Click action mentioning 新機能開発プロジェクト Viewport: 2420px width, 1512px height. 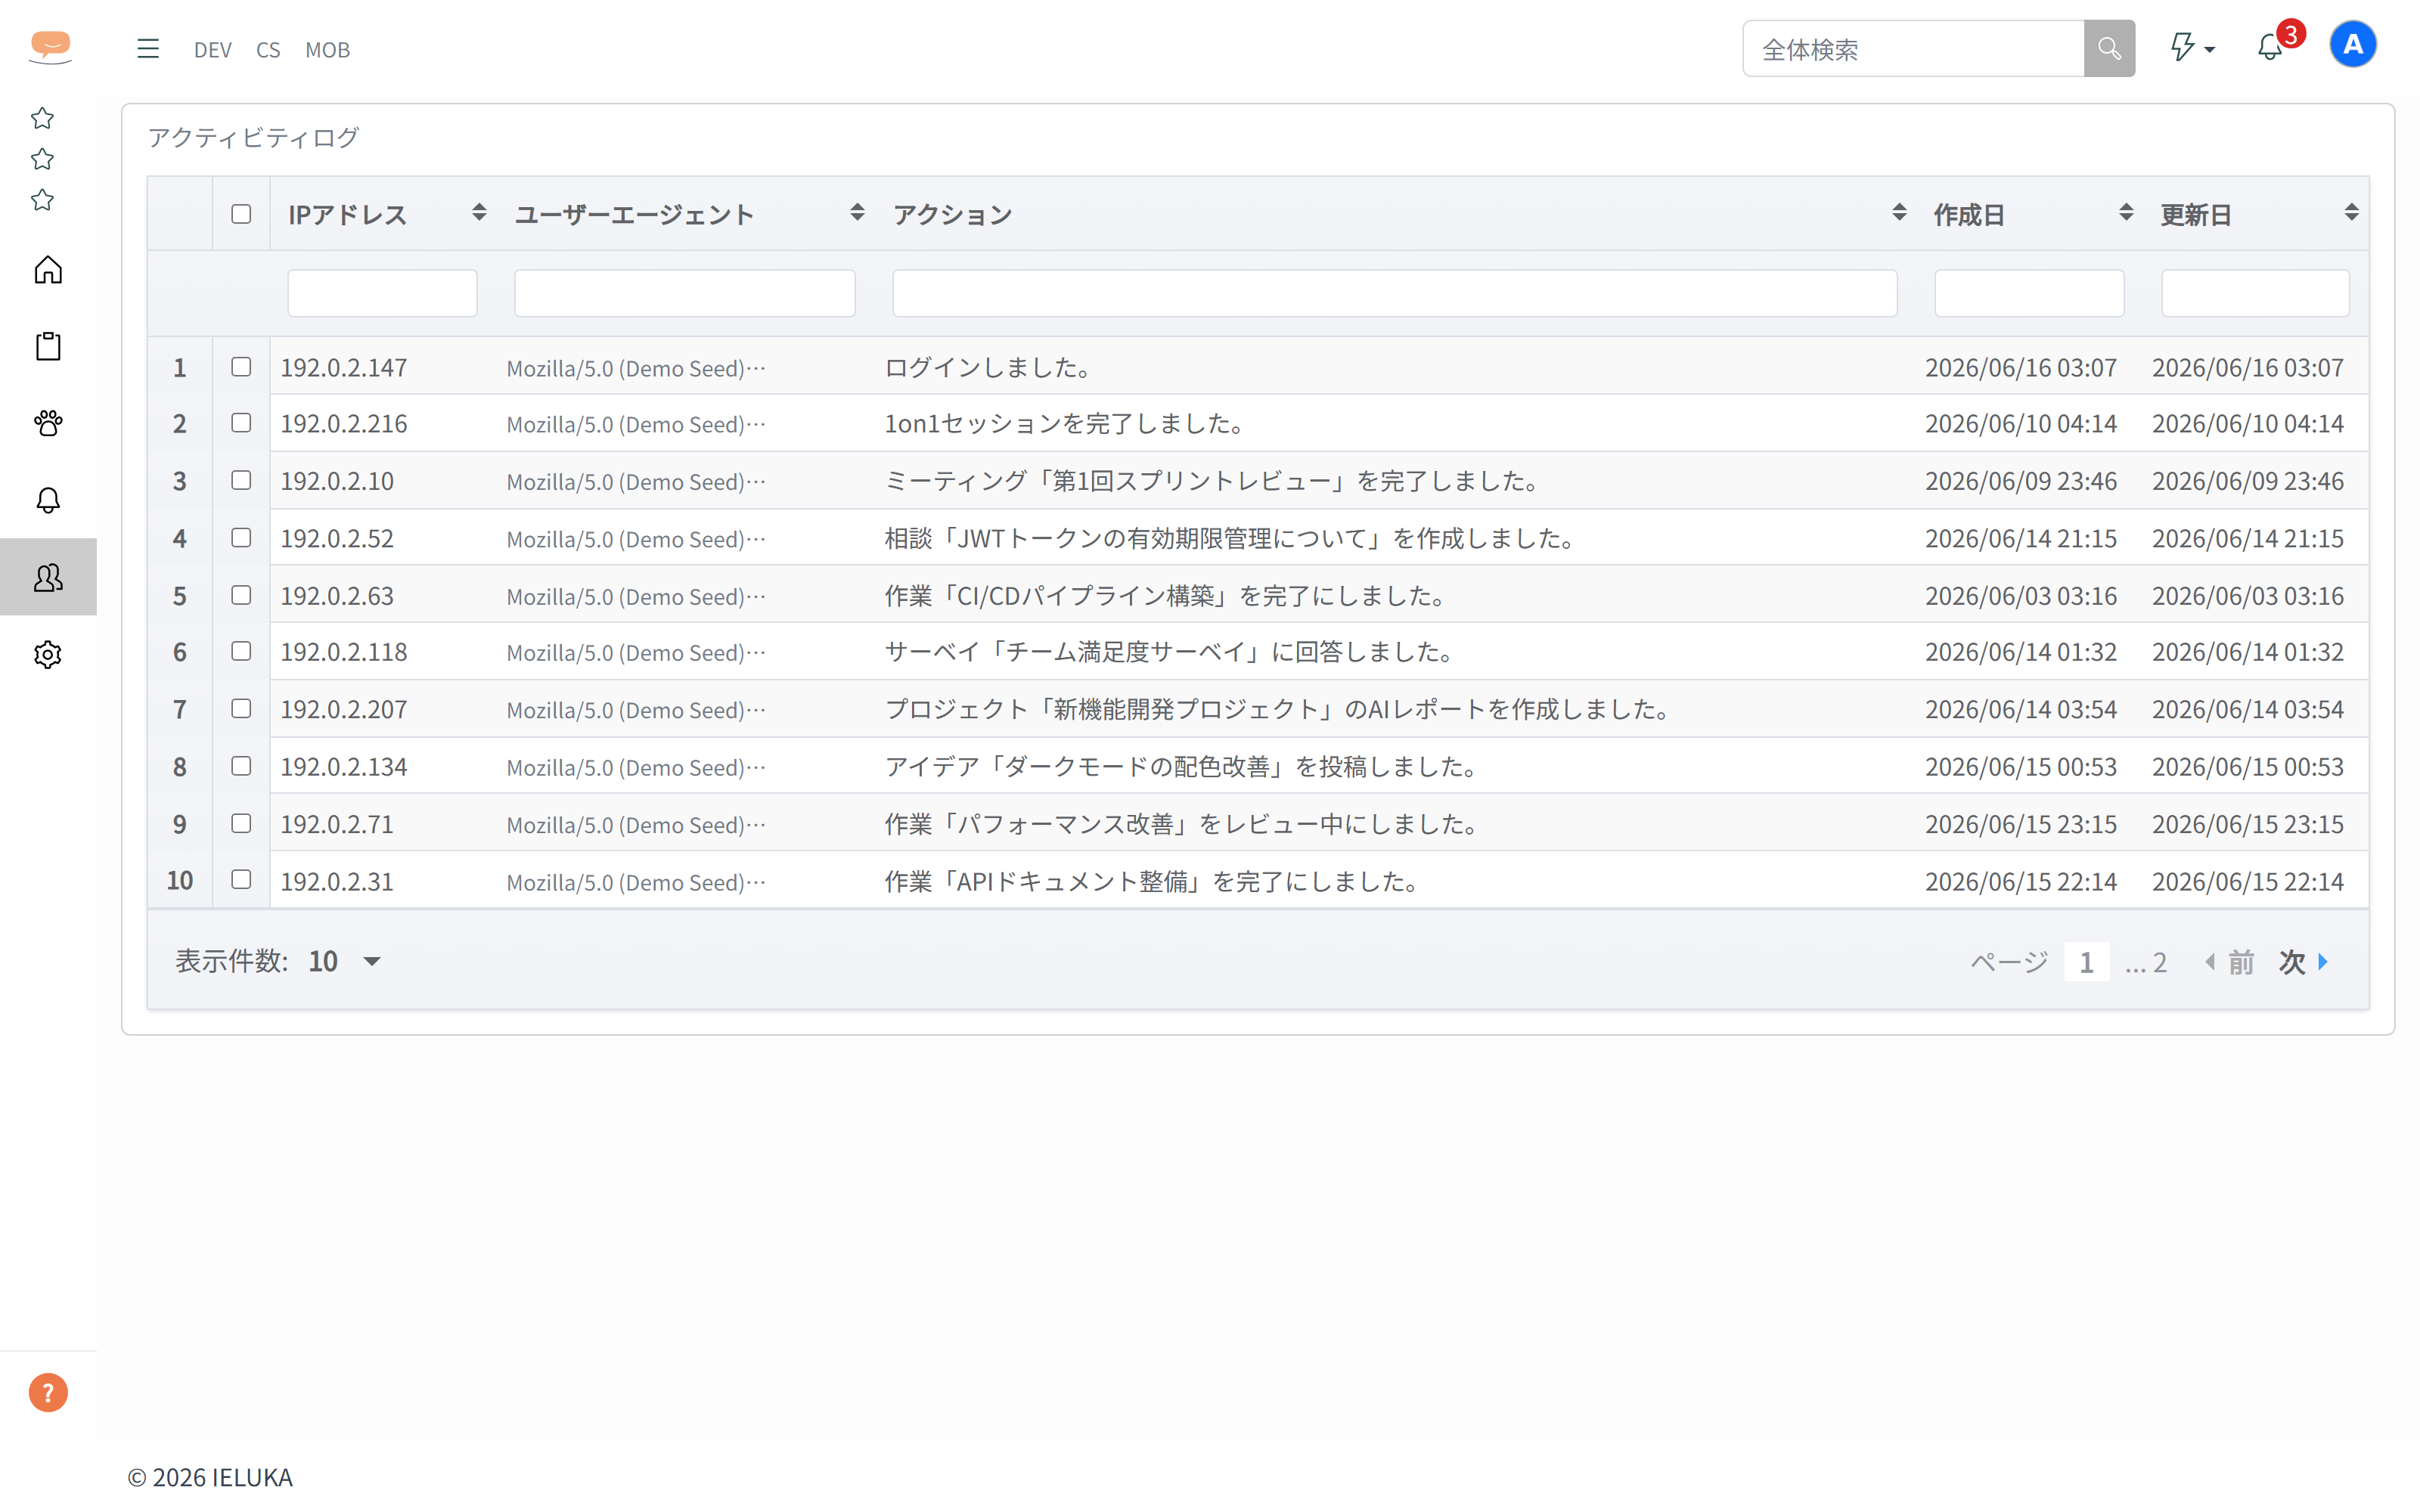tap(1280, 709)
